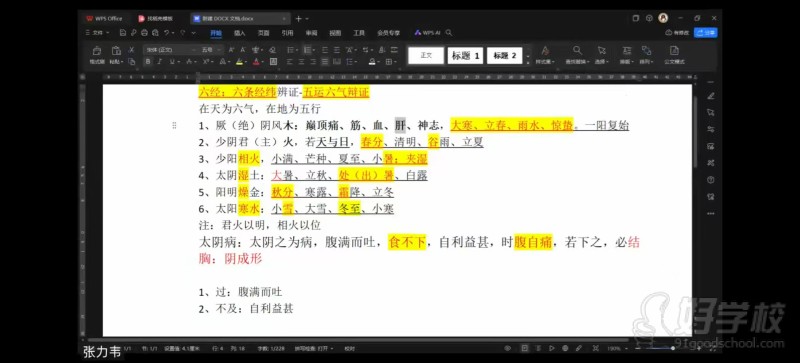
Task: Click the blue Share button
Action: [705, 33]
